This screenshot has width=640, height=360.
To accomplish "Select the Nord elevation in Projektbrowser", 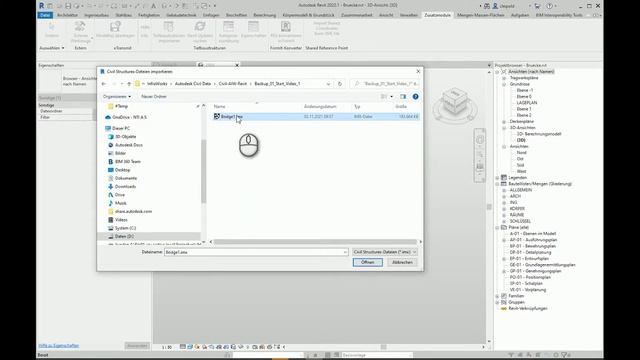I will tap(521, 153).
